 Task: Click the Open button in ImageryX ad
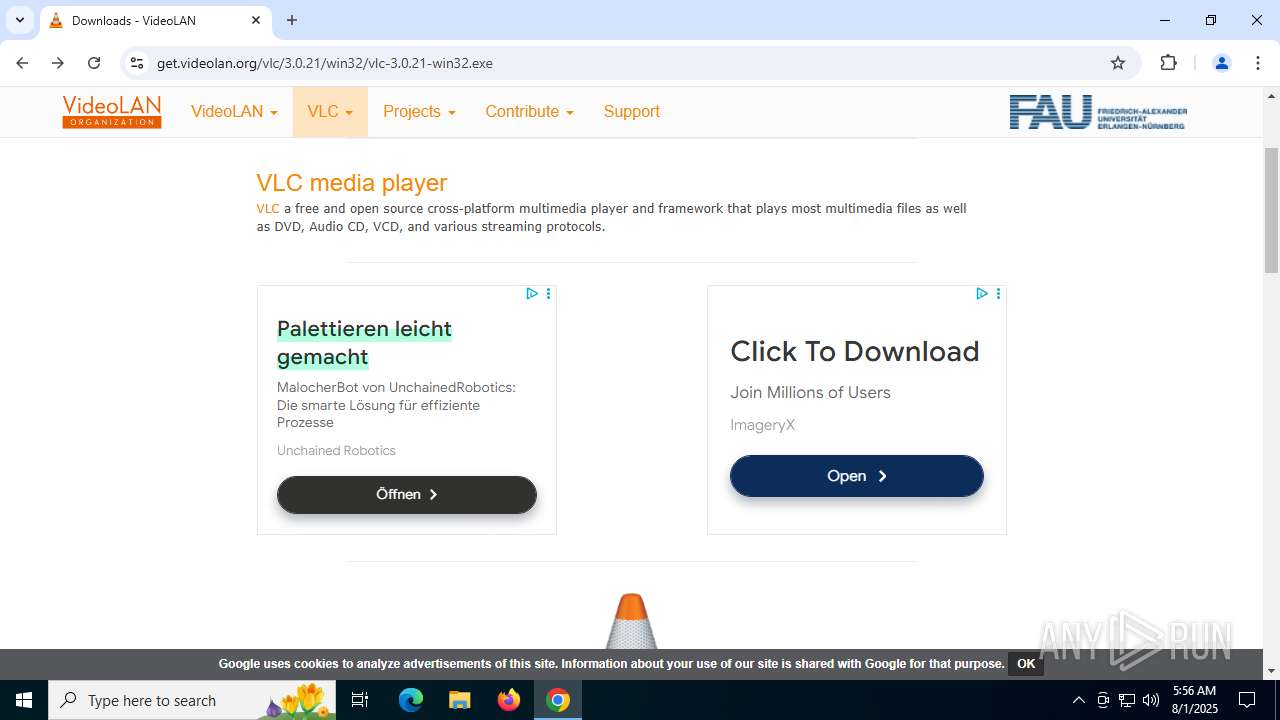click(x=857, y=476)
